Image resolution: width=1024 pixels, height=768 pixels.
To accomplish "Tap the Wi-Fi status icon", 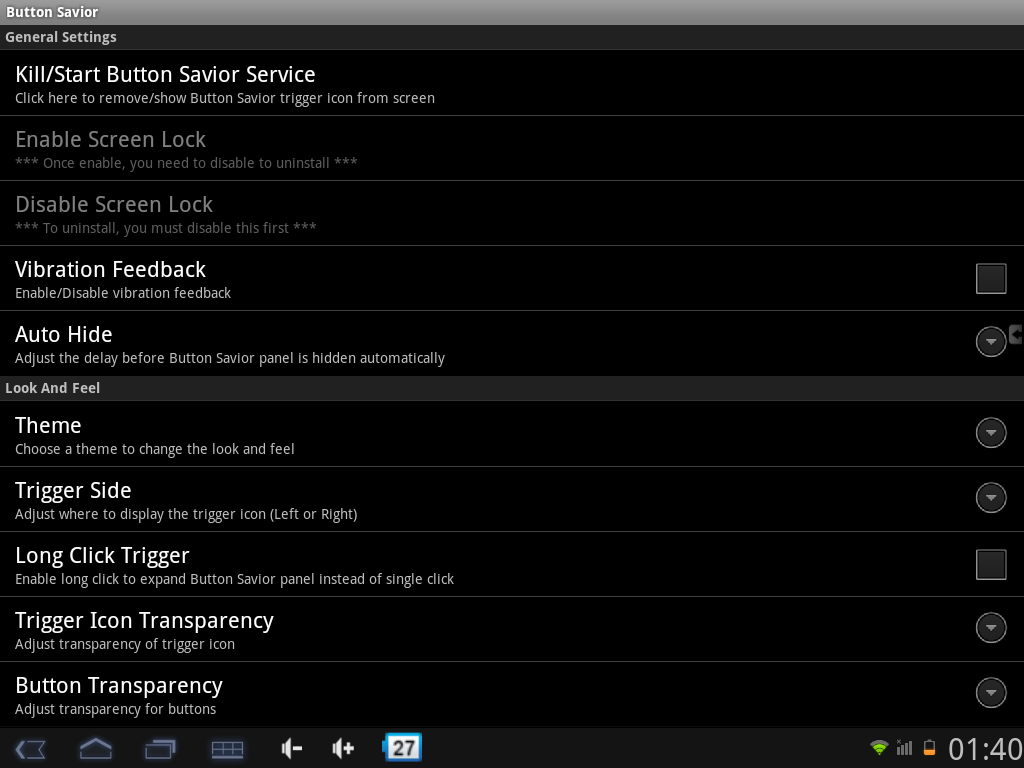I will click(879, 747).
